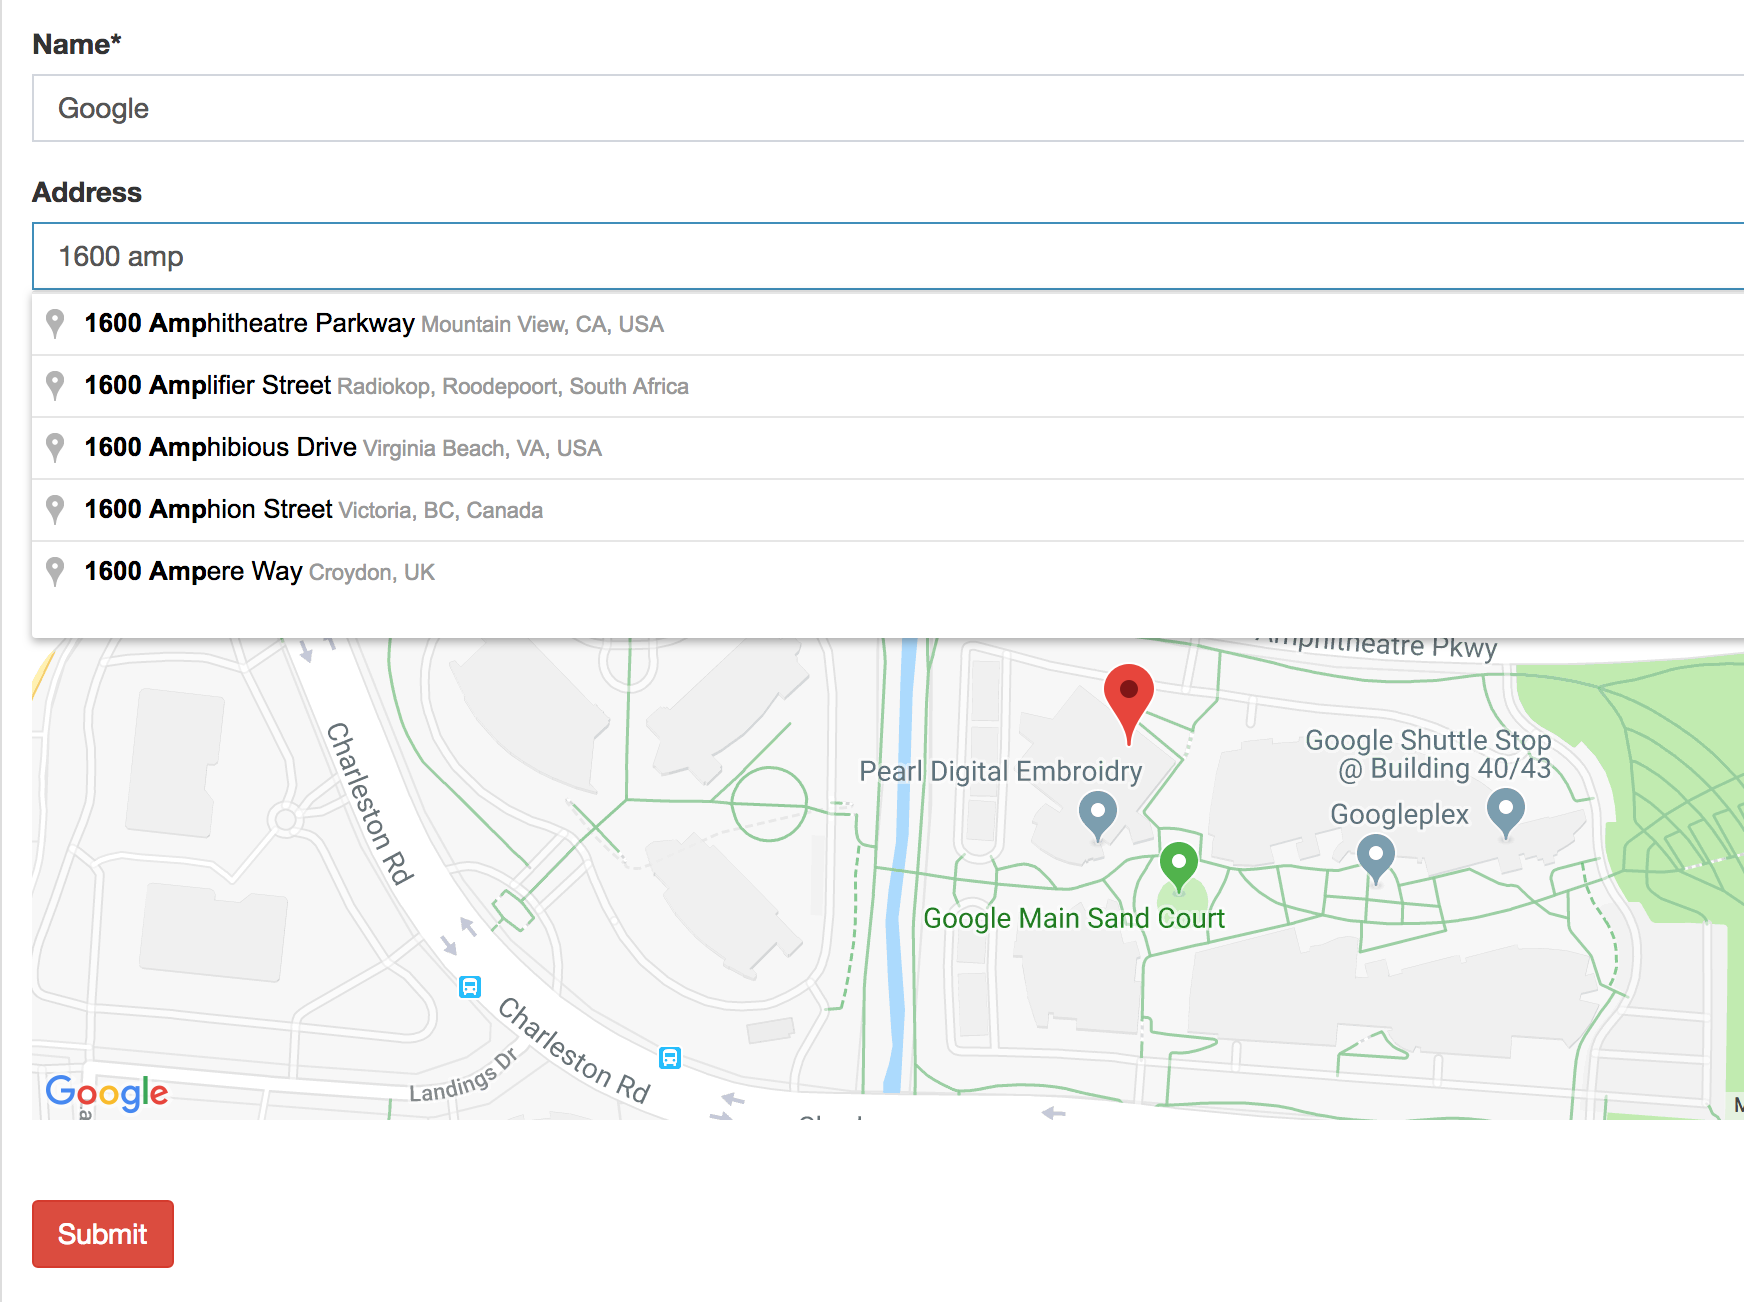Click the pin icon beside 1600 Amphion Street
The height and width of the screenshot is (1302, 1744).
tap(55, 509)
